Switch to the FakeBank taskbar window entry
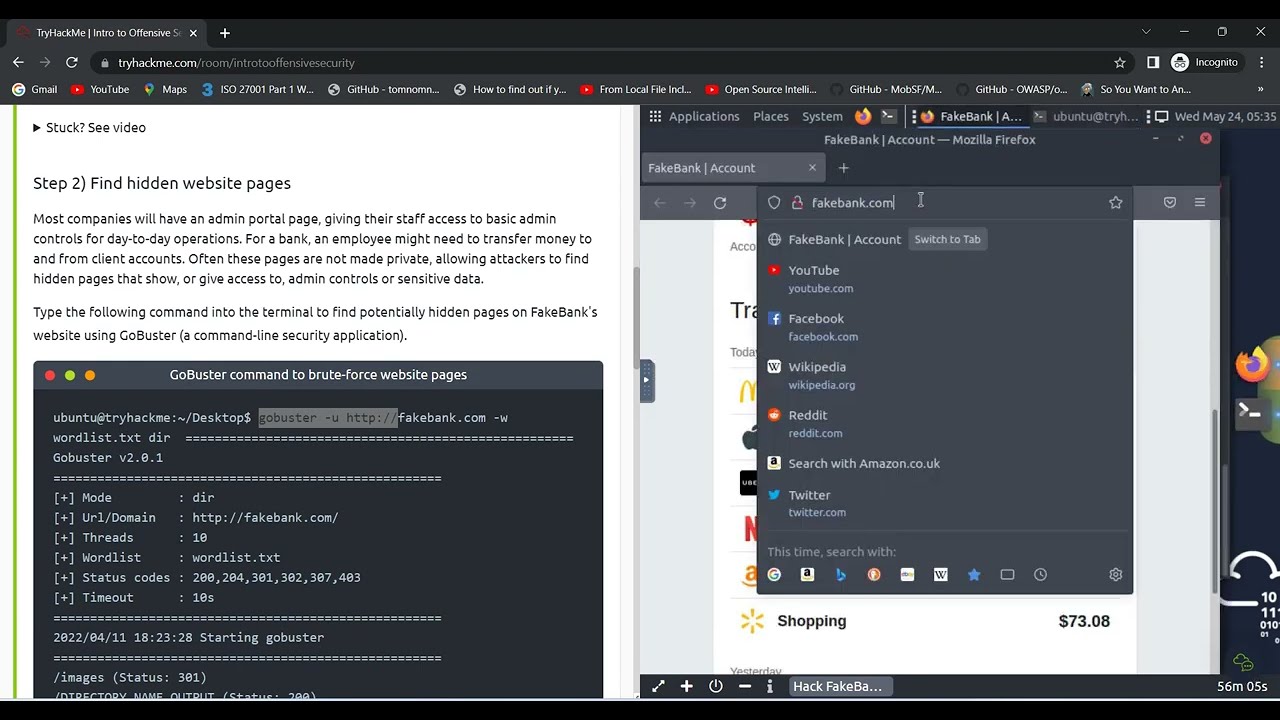Viewport: 1280px width, 720px height. [972, 116]
